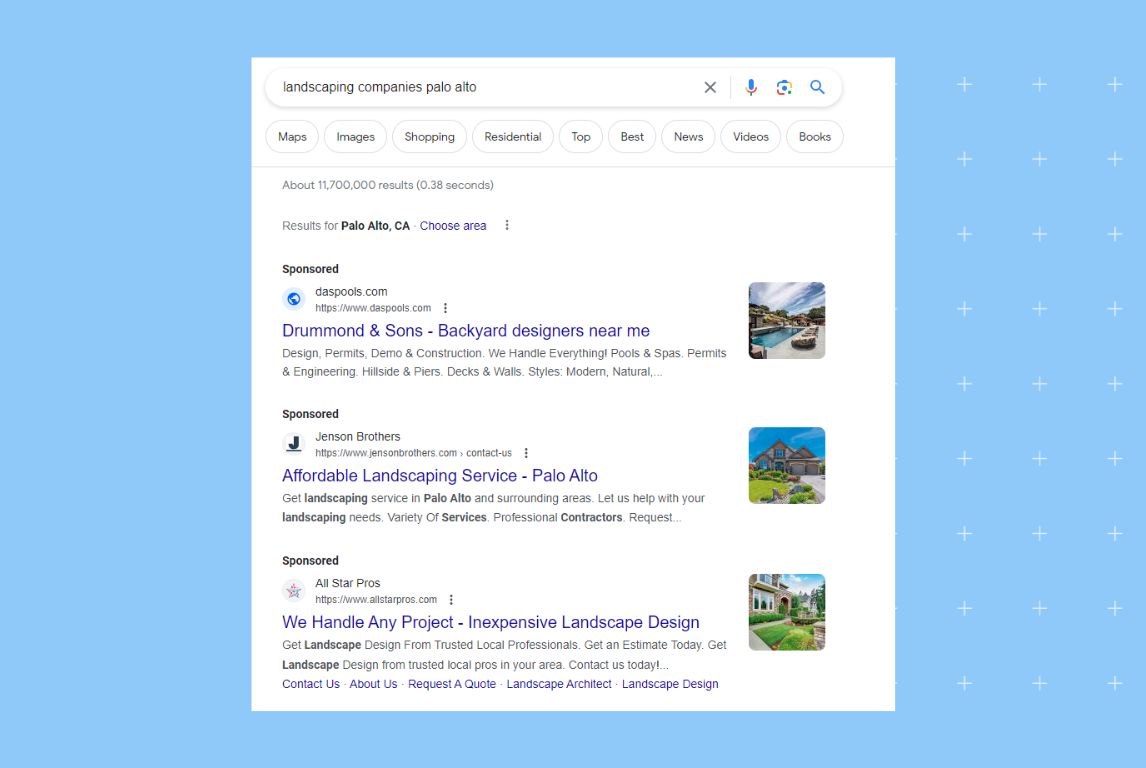Select the Residential filter chip
Image resolution: width=1146 pixels, height=768 pixels.
pyautogui.click(x=512, y=137)
